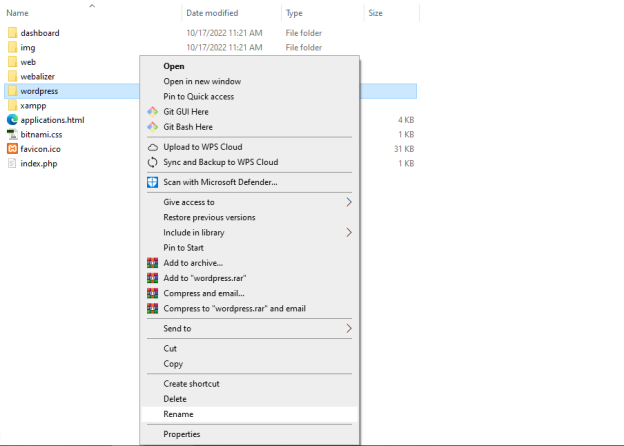Expand the Send to submenu arrow
Screen dimensions: 624x446
coord(349,328)
